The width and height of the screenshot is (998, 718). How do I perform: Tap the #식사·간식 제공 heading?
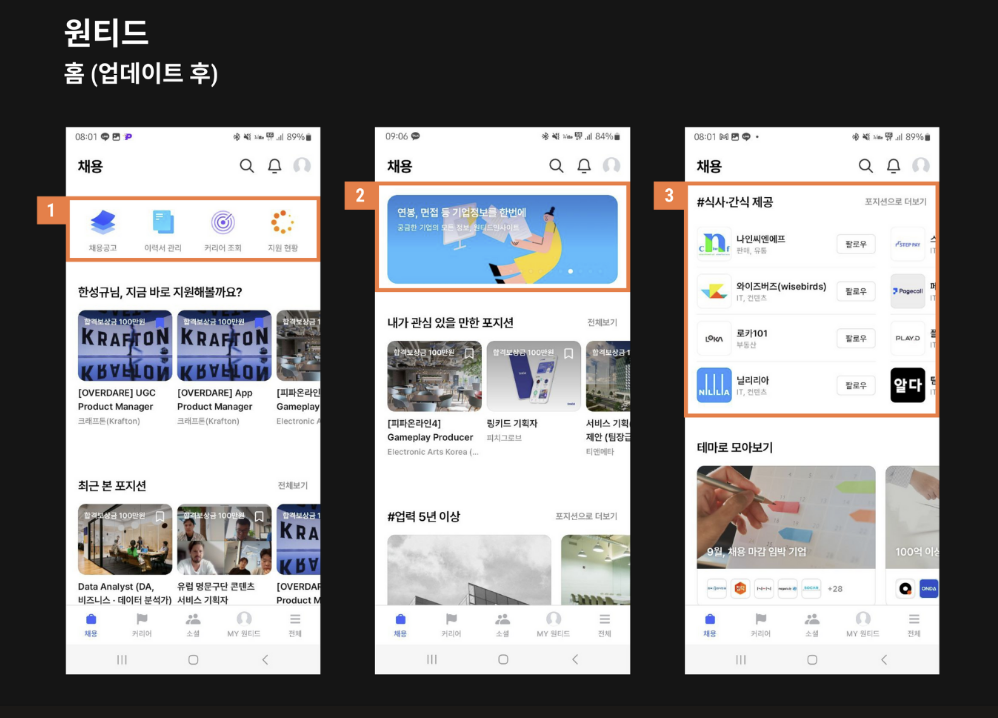click(734, 202)
